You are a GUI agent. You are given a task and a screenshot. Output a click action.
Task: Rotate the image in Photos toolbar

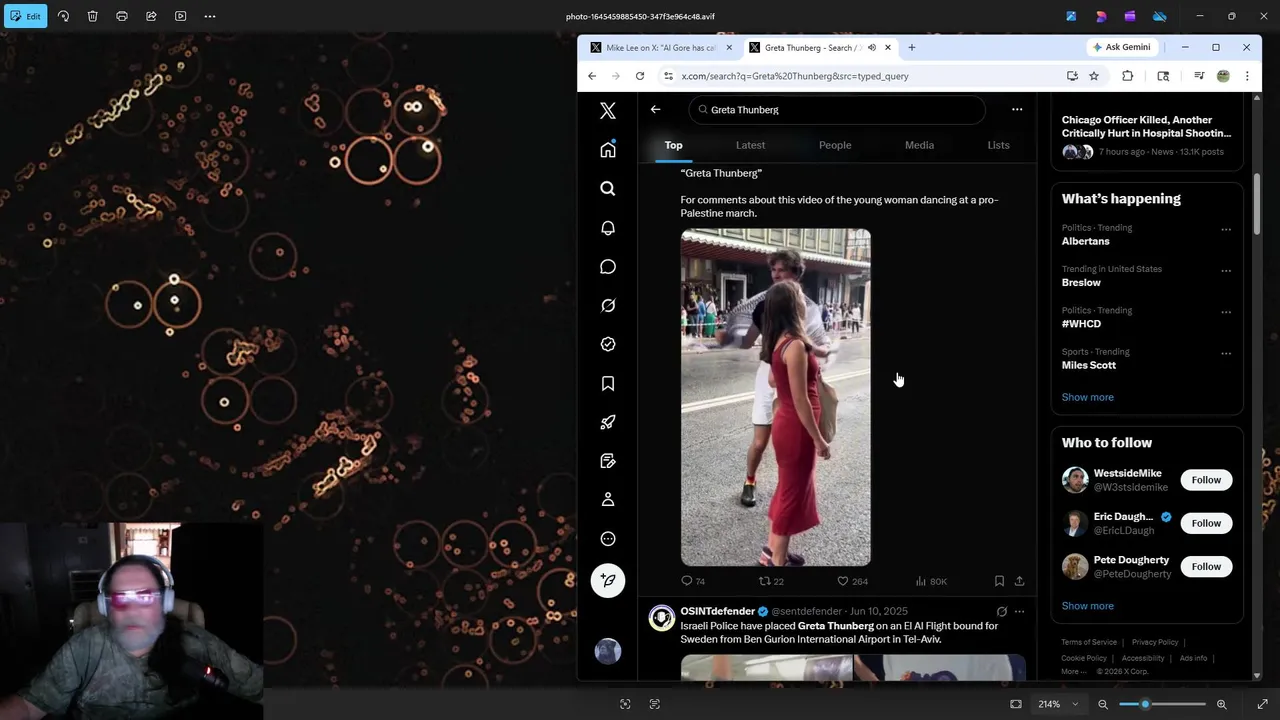pyautogui.click(x=63, y=16)
